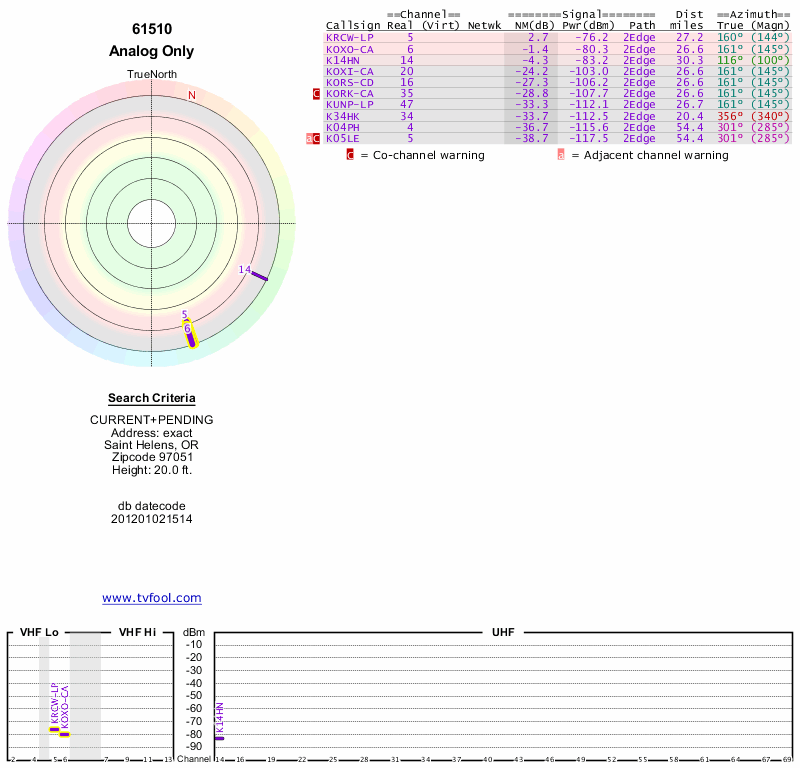
Task: Click the KRCW-LP bar in VHF Lo chart
Action: [x=54, y=729]
